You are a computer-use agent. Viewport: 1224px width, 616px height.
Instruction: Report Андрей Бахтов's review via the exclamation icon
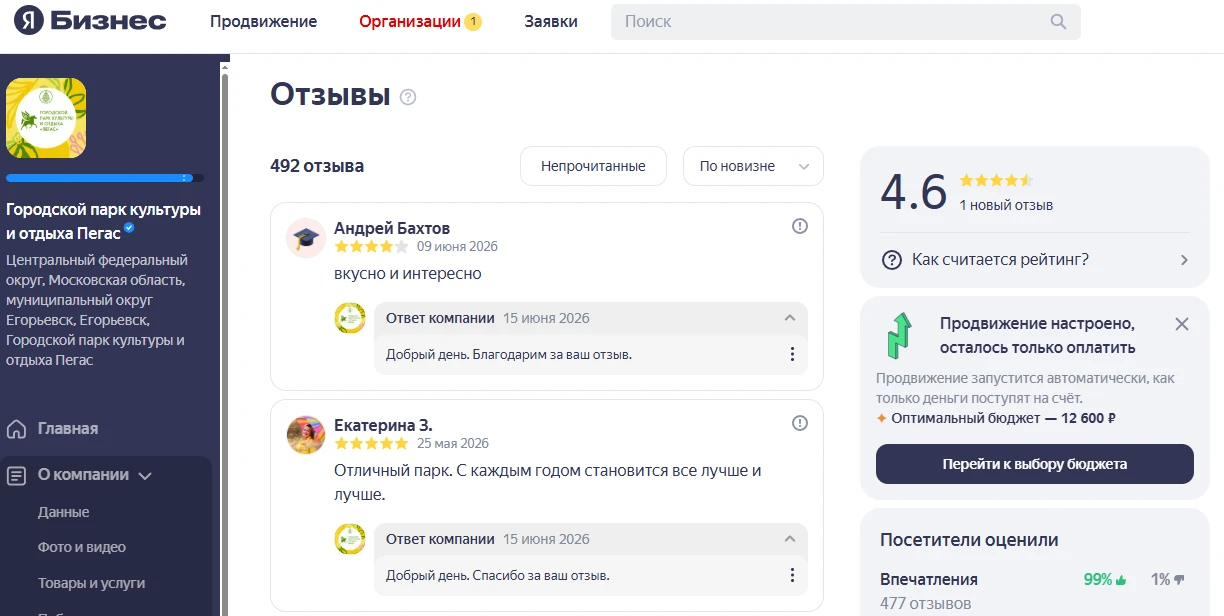click(x=800, y=226)
